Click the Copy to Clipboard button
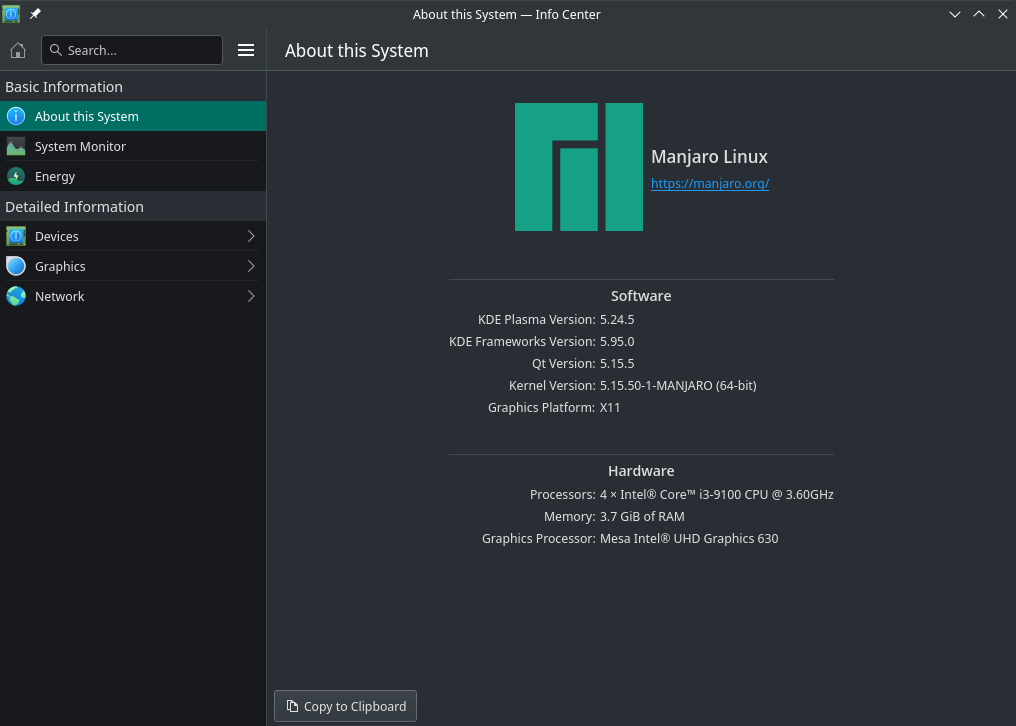This screenshot has width=1016, height=726. [345, 706]
